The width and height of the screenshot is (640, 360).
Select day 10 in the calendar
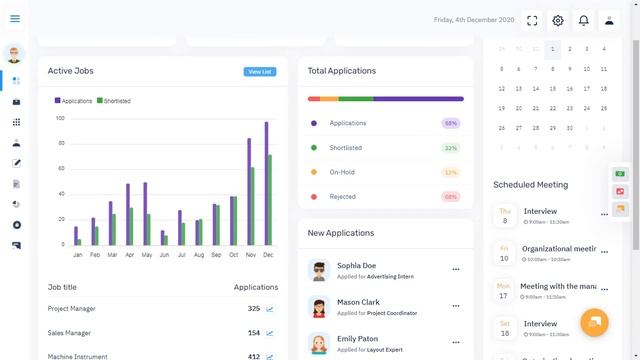587,69
